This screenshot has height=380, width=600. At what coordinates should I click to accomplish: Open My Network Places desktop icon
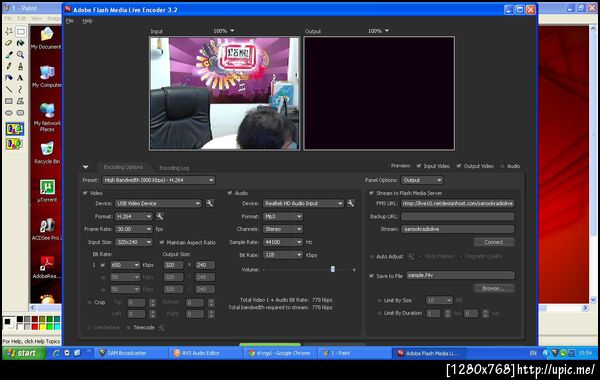[x=47, y=117]
